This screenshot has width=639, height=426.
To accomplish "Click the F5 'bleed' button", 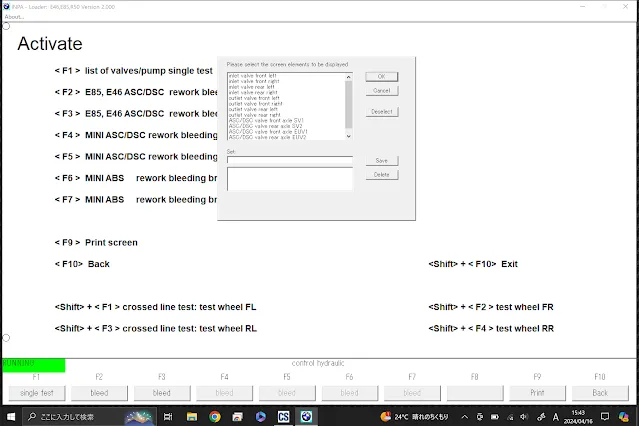I will point(287,393).
